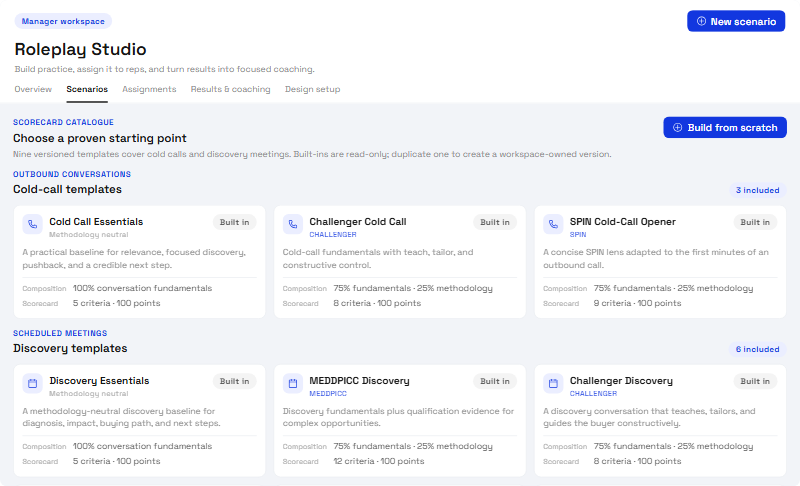
Task: Click the New scenario button
Action: 736,21
